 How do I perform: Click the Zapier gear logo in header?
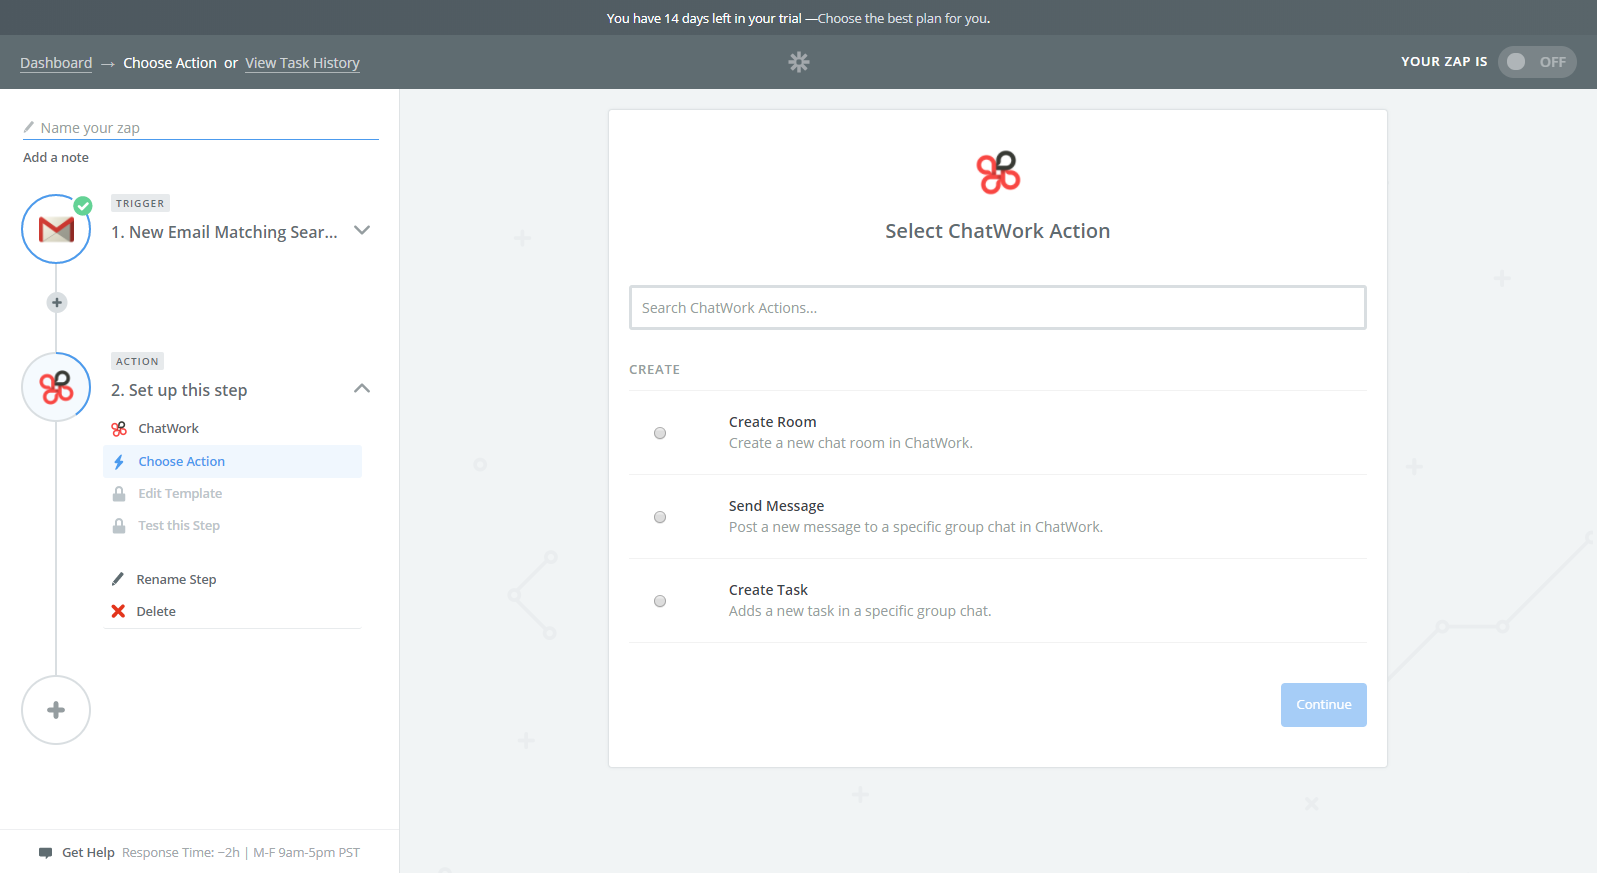click(798, 62)
